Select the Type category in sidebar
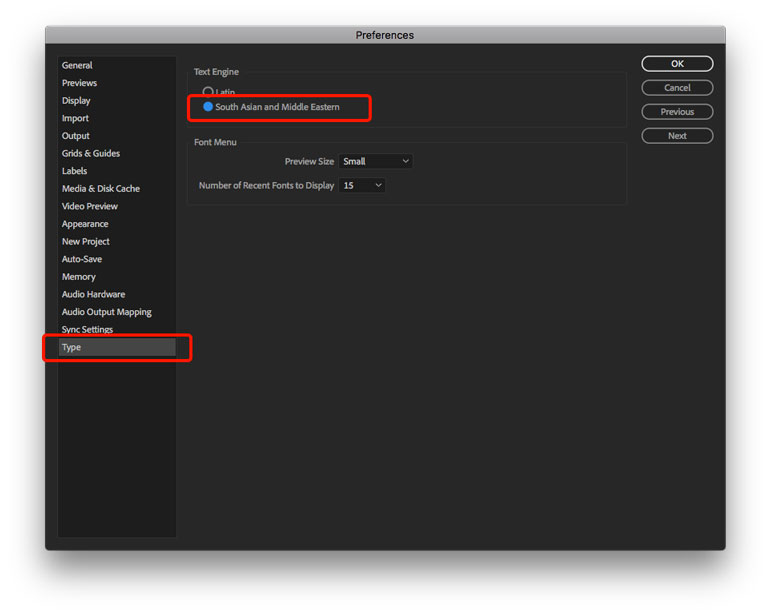The image size is (770, 614). pos(72,348)
